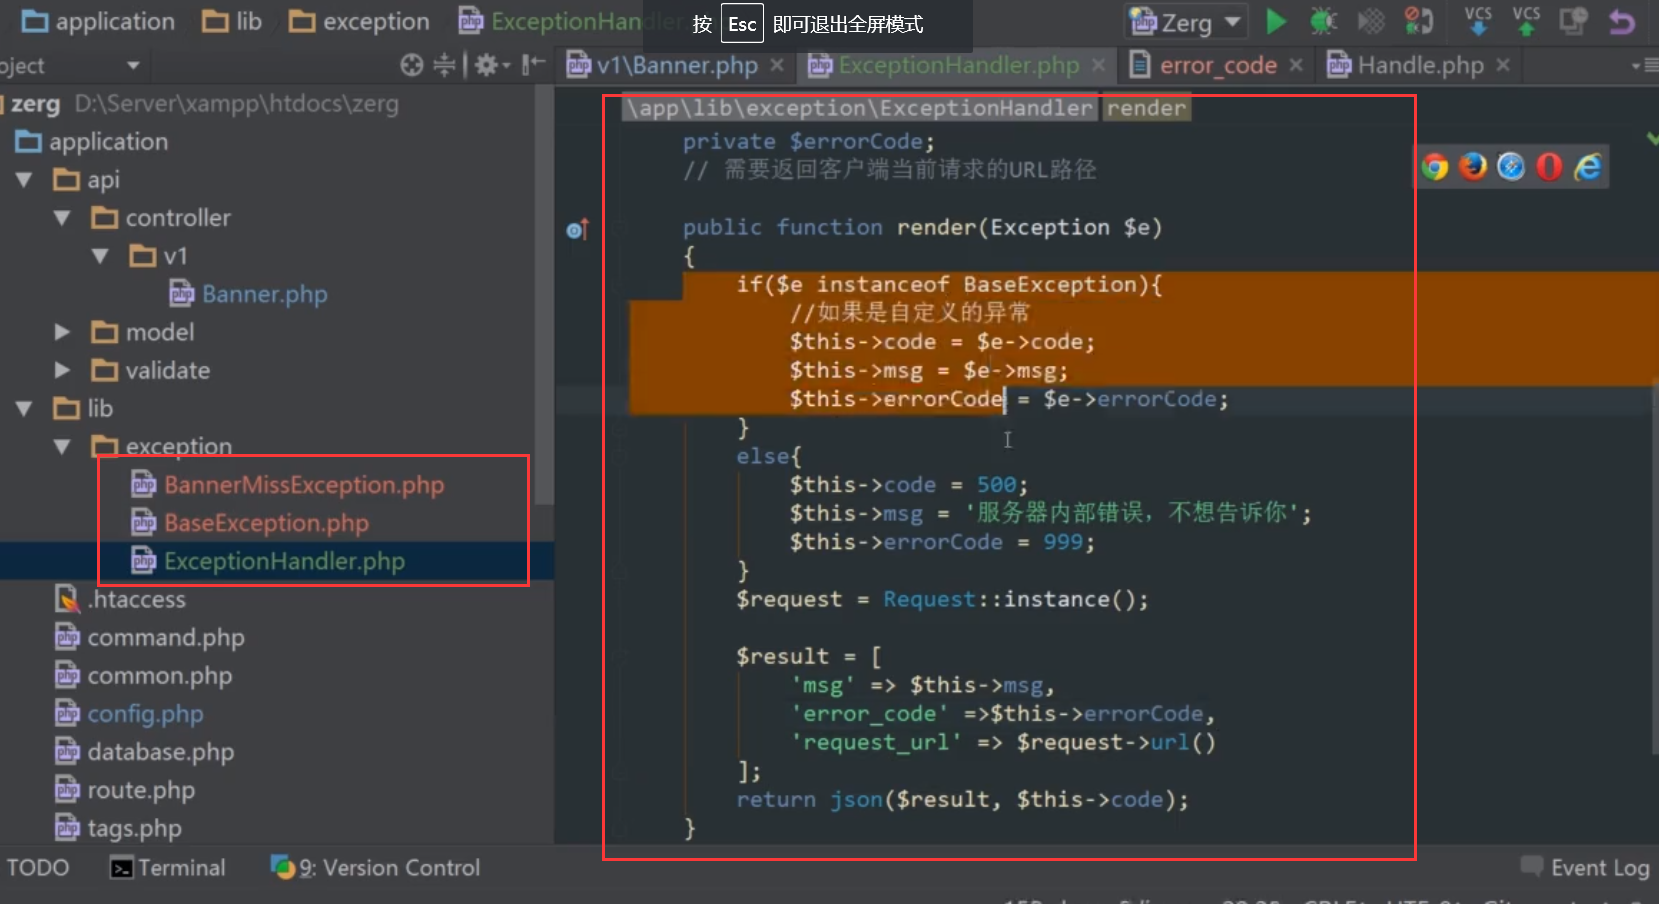This screenshot has height=904, width=1659.
Task: Select ExceptionHandler.php in project tree
Action: pos(268,561)
